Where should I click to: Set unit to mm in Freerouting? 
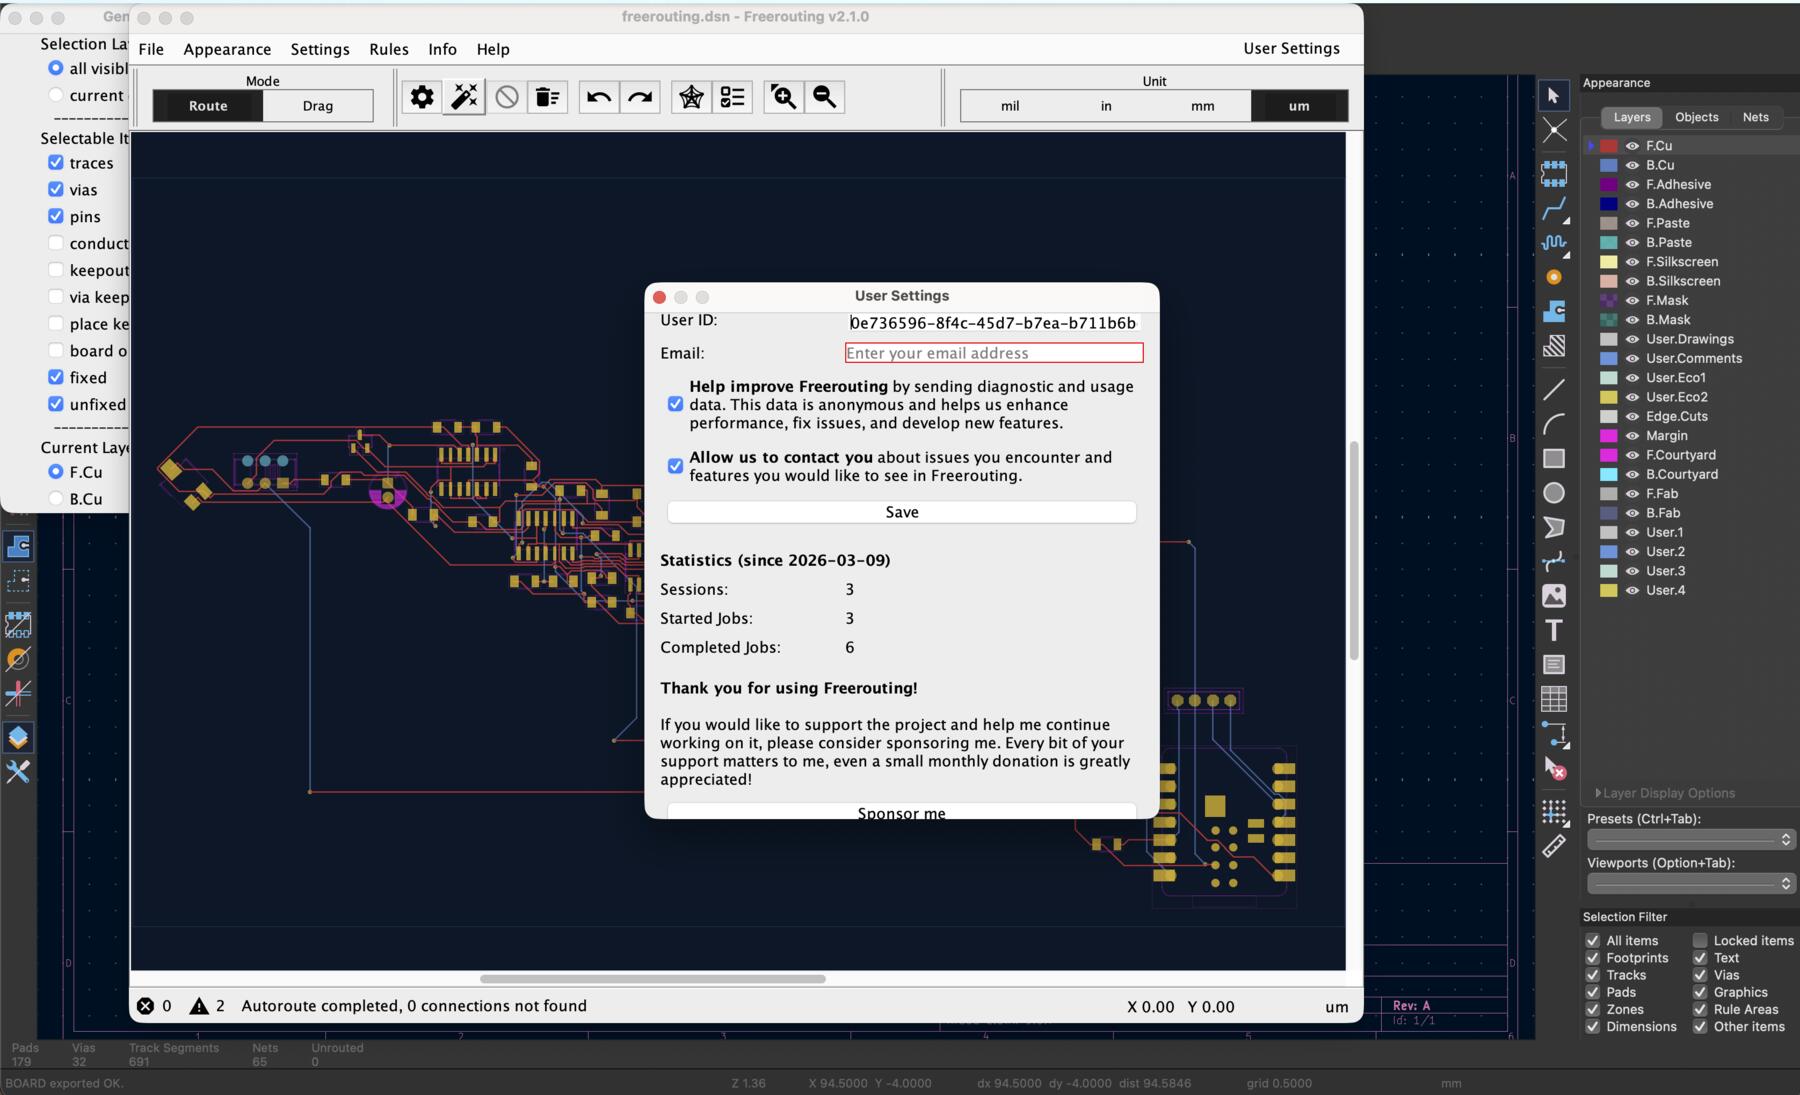click(x=1203, y=106)
